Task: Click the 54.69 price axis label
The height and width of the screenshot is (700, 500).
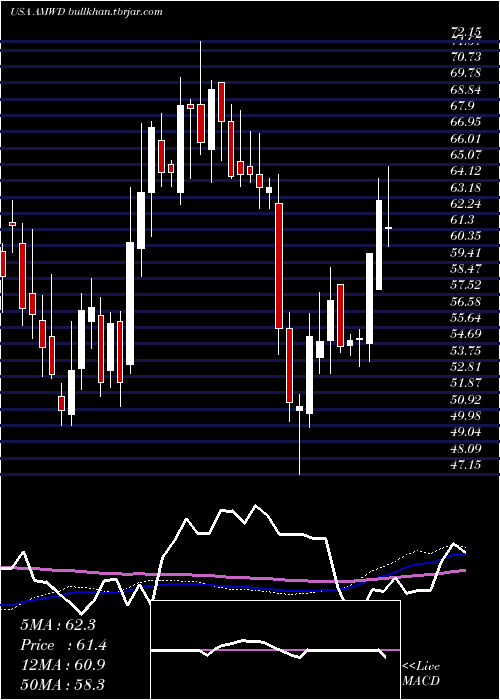Action: coord(466,334)
